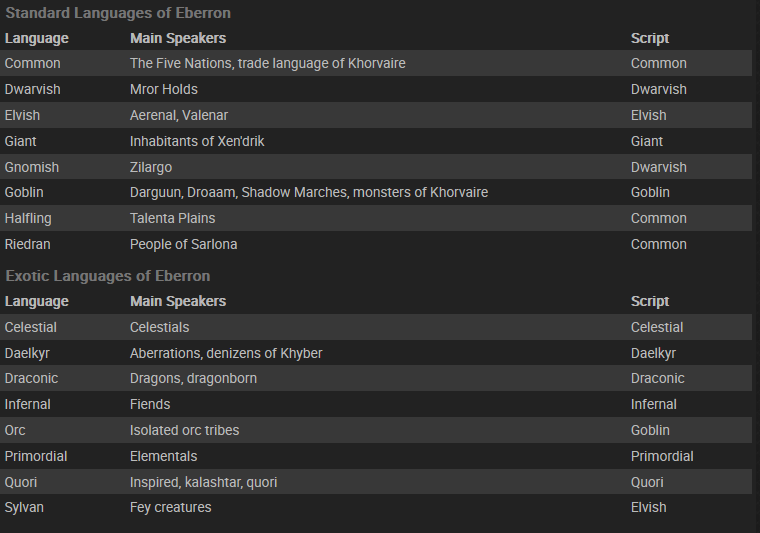Click Aerenal, Valenar speakers text
This screenshot has height=533, width=760.
178,115
